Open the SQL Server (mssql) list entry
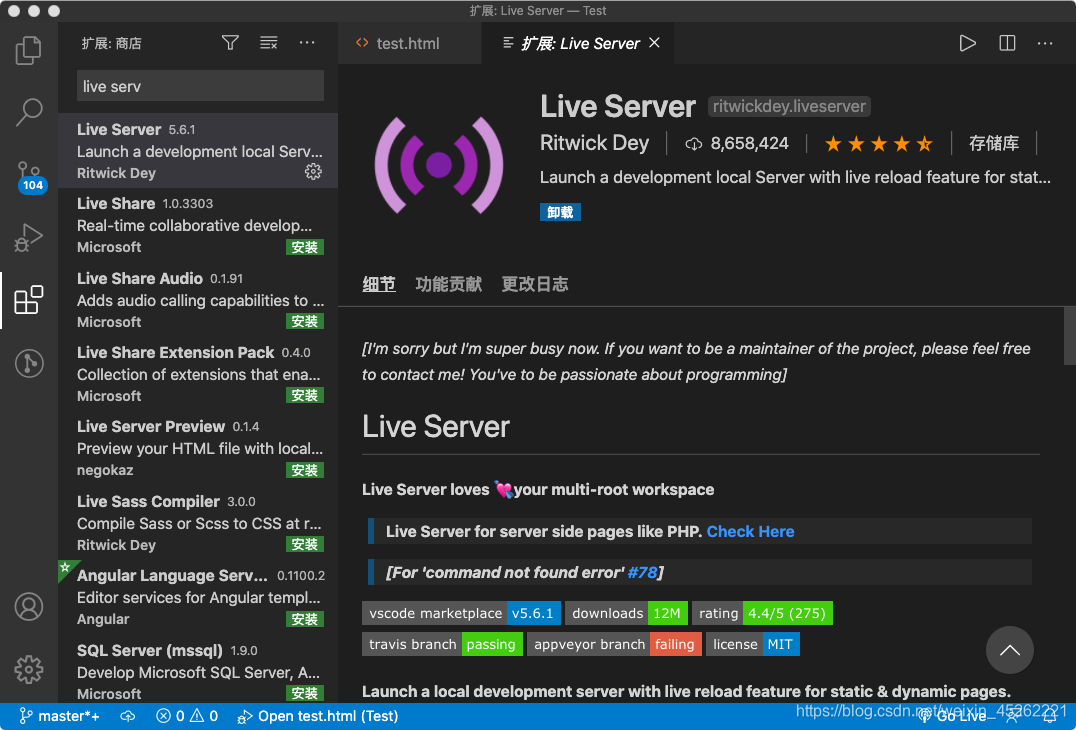 [x=198, y=671]
